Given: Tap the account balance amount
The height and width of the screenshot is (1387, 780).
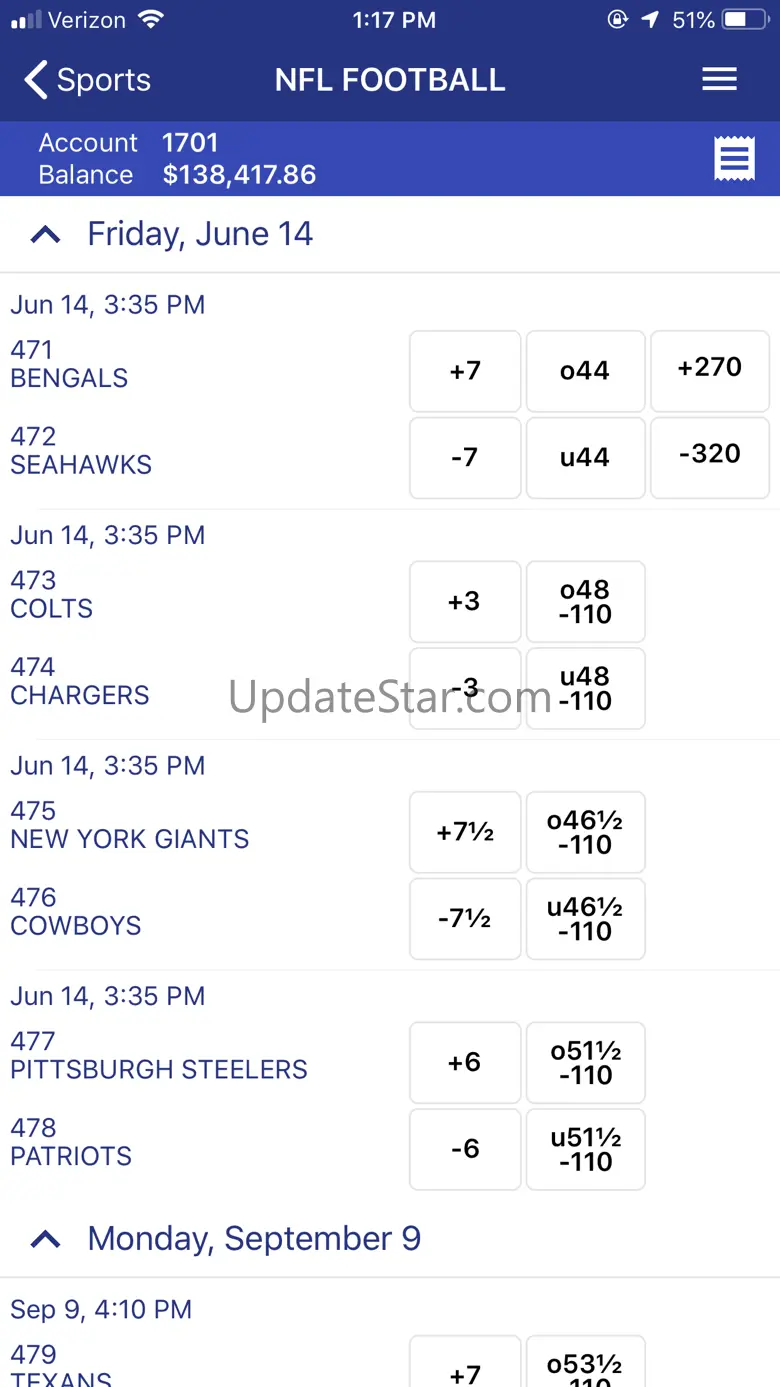Looking at the screenshot, I should click(239, 175).
